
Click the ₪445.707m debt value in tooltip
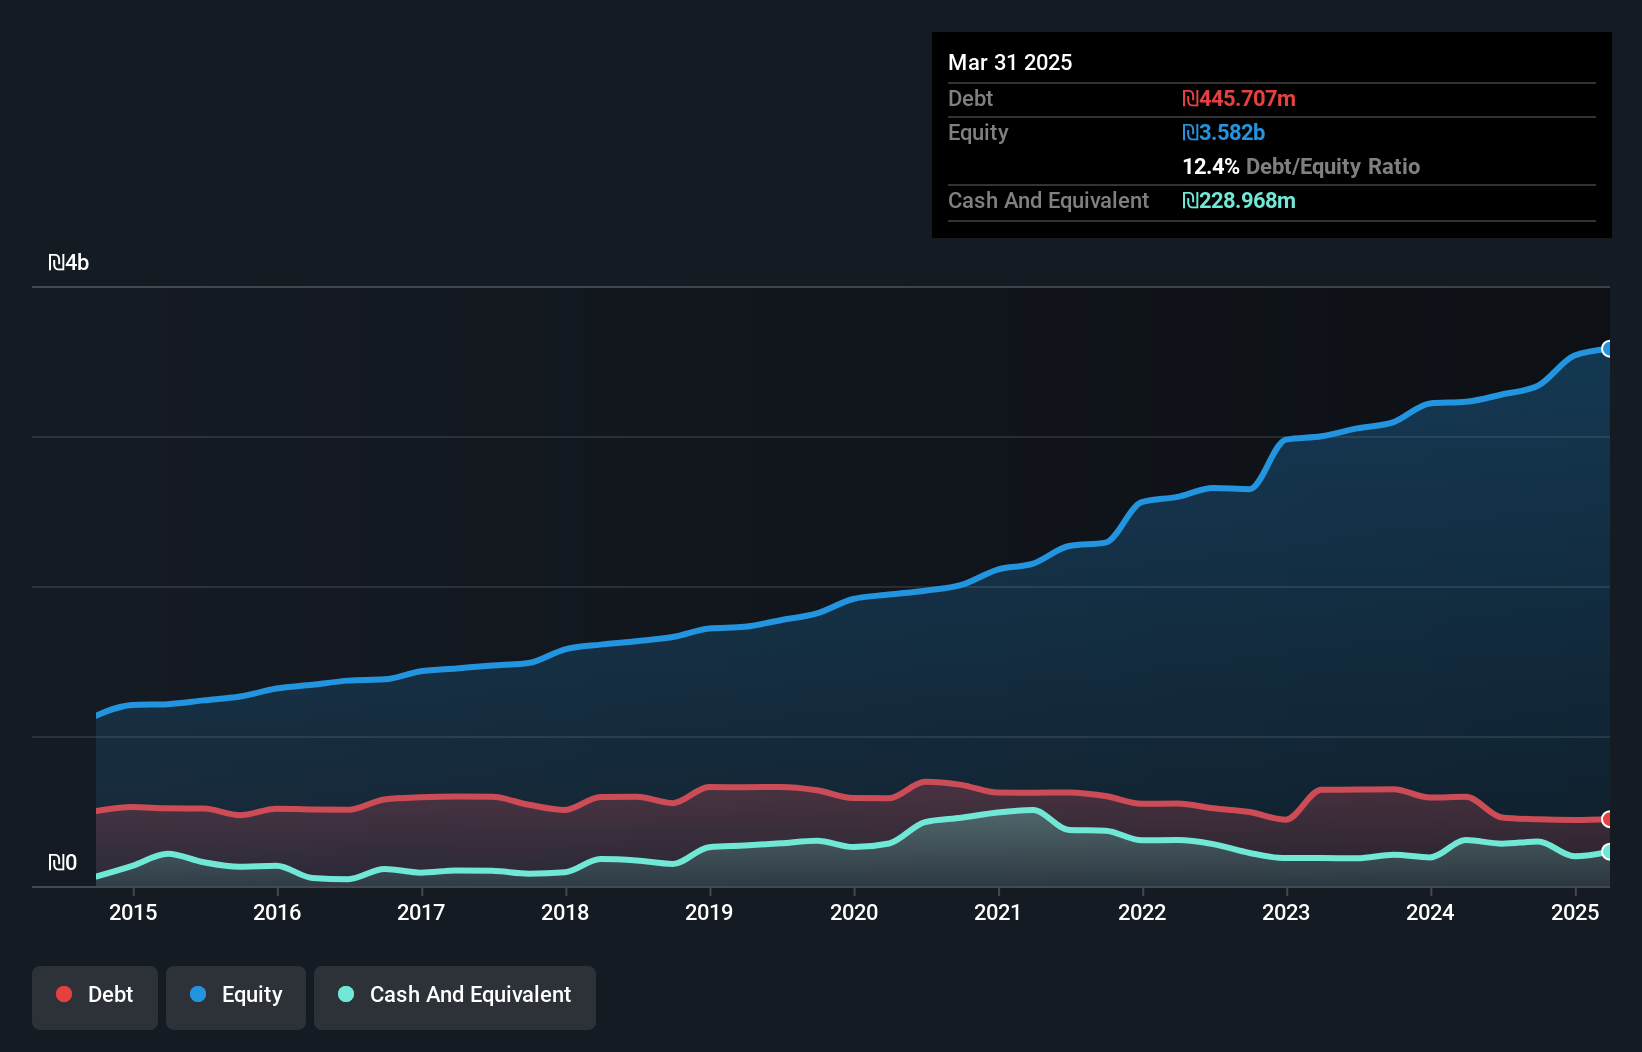[1239, 98]
